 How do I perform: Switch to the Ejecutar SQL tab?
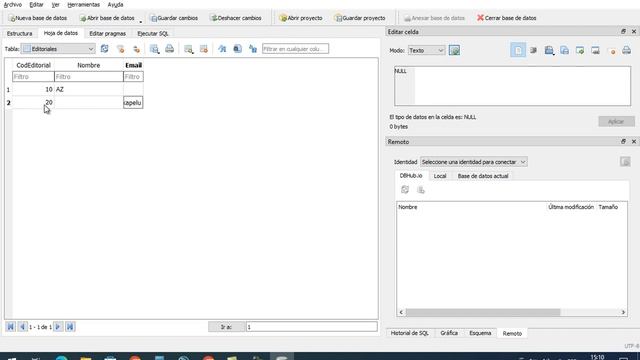tap(153, 33)
